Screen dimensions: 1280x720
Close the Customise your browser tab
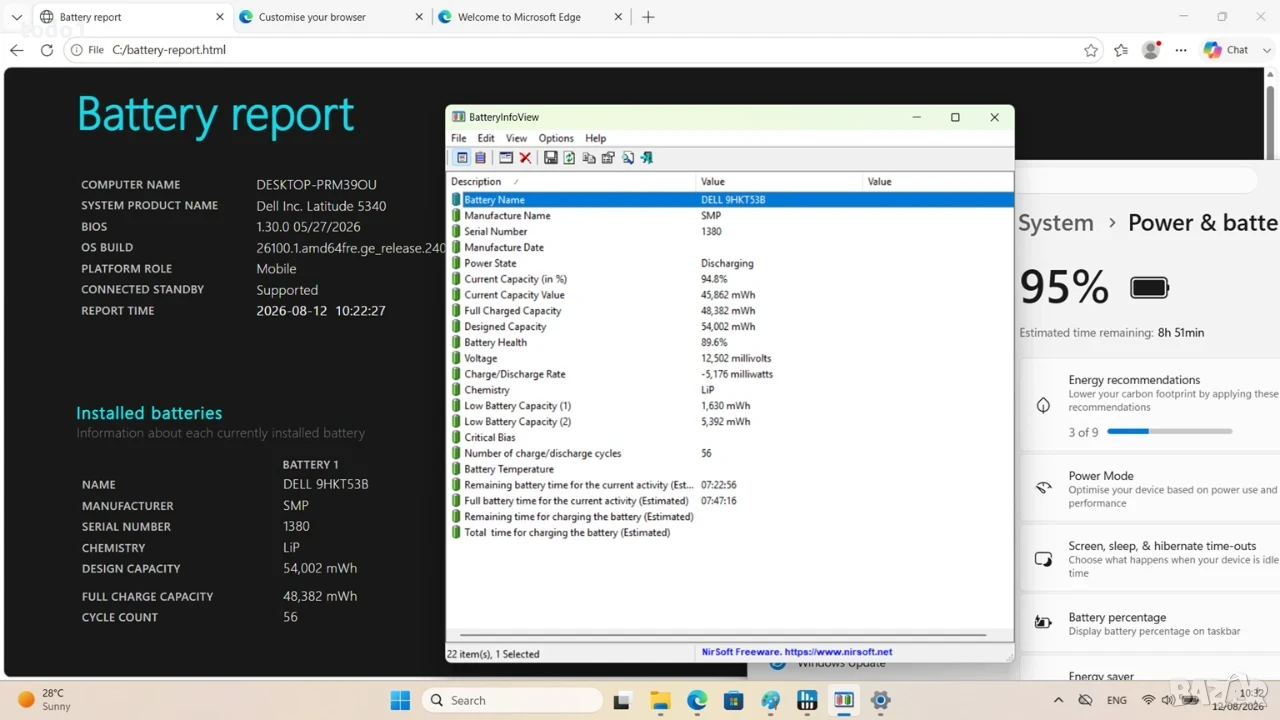[419, 17]
